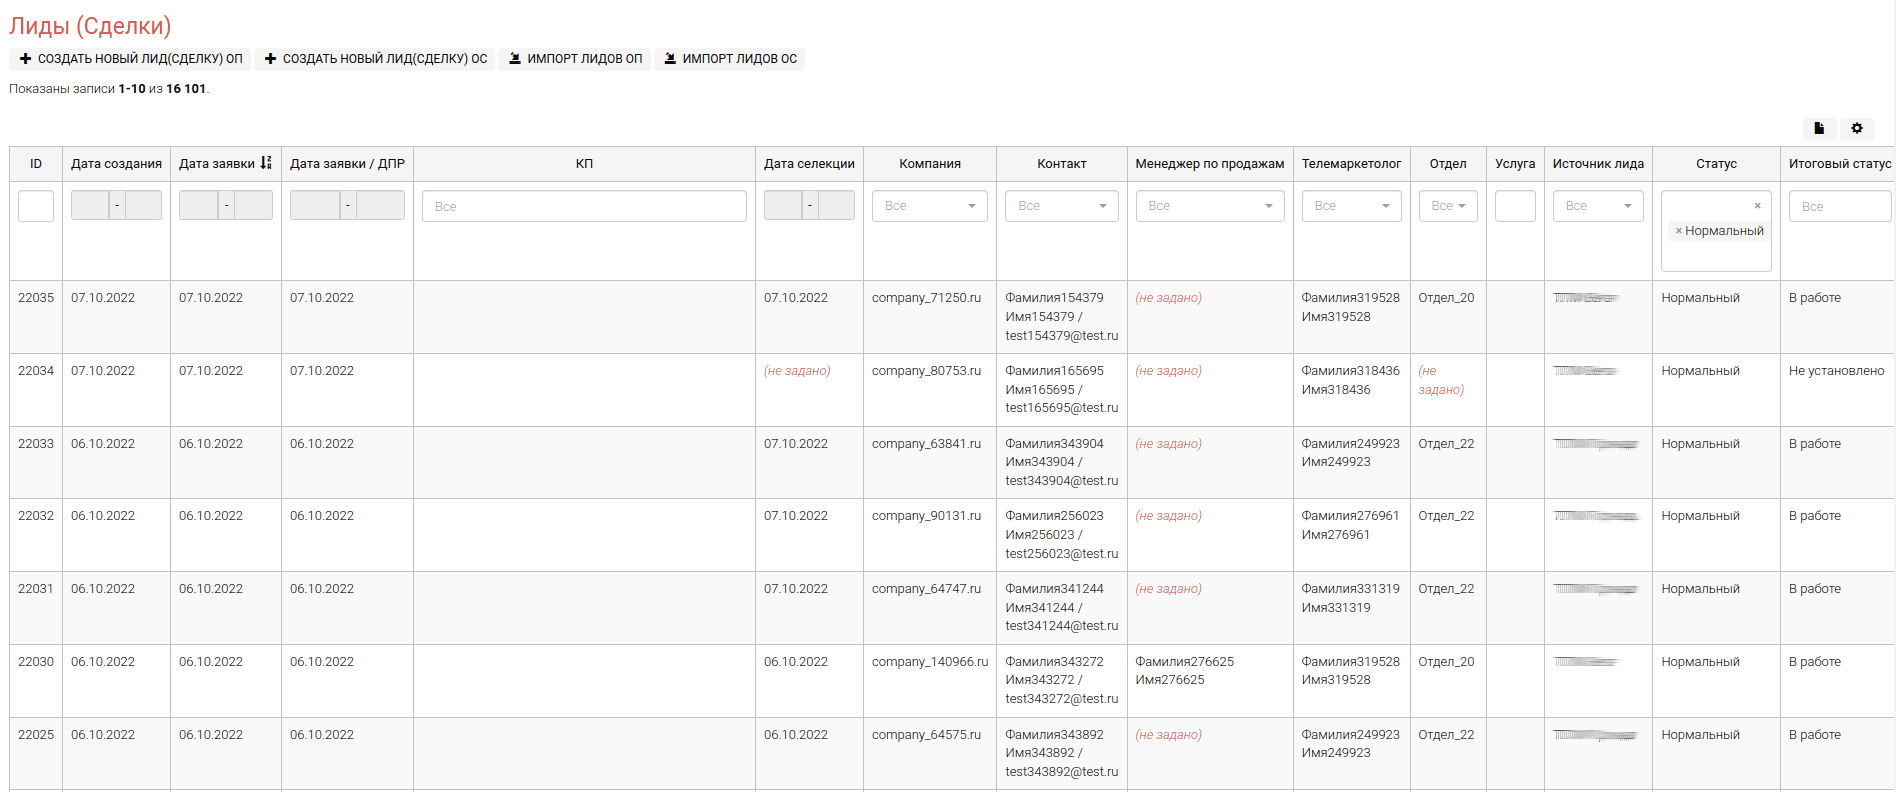1896x792 pixels.
Task: Click import icon of Импорт лидов ОП
Action: point(515,59)
